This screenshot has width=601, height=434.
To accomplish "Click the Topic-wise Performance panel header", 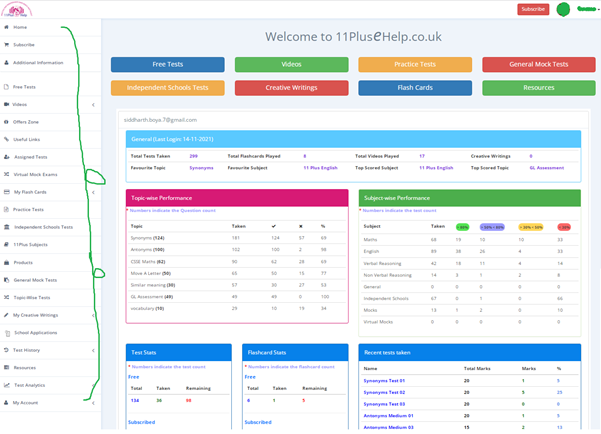I will pos(237,198).
